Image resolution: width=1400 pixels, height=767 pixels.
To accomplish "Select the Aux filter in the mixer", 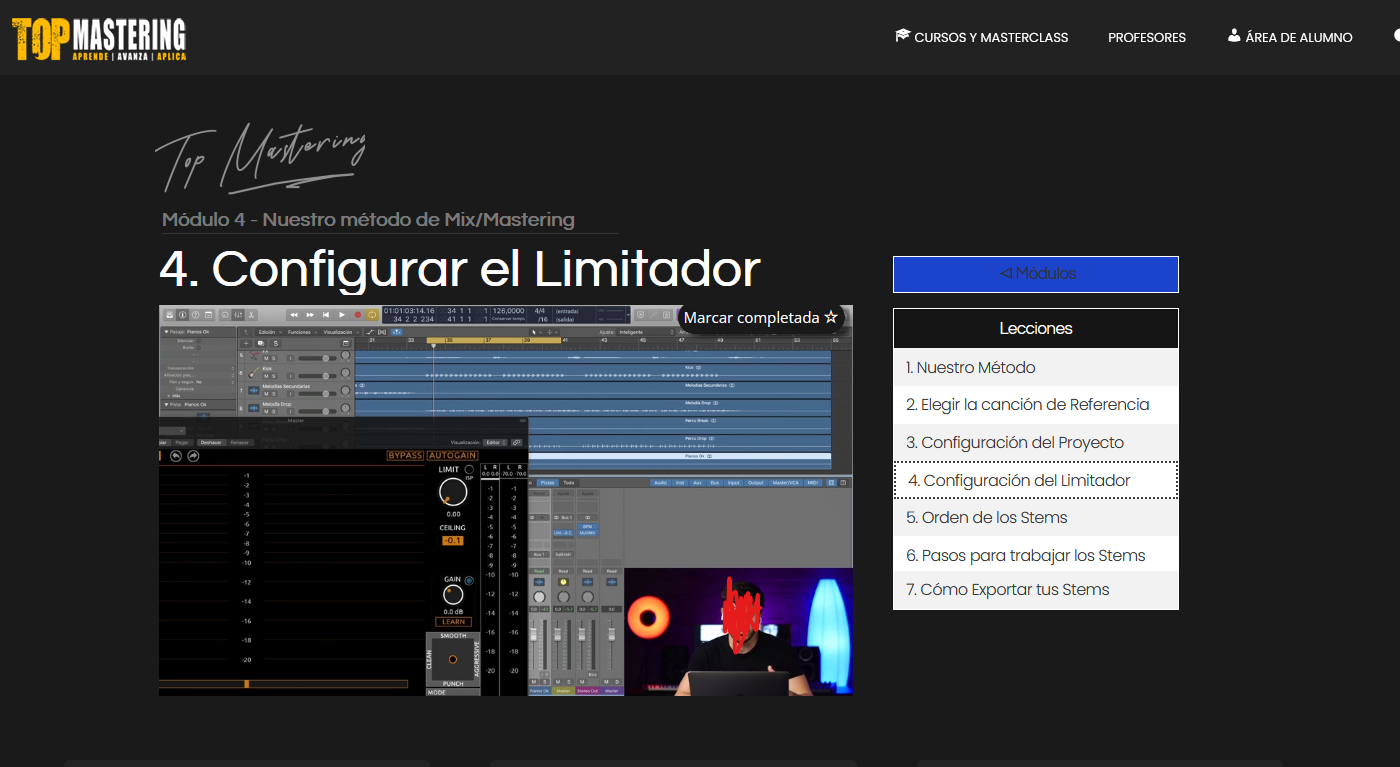I will pyautogui.click(x=697, y=483).
